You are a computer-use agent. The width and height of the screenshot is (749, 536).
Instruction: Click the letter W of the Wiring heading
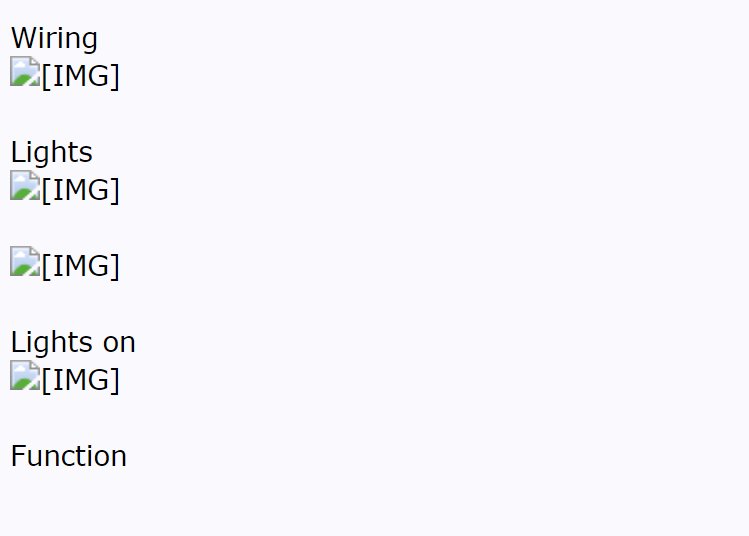(23, 38)
